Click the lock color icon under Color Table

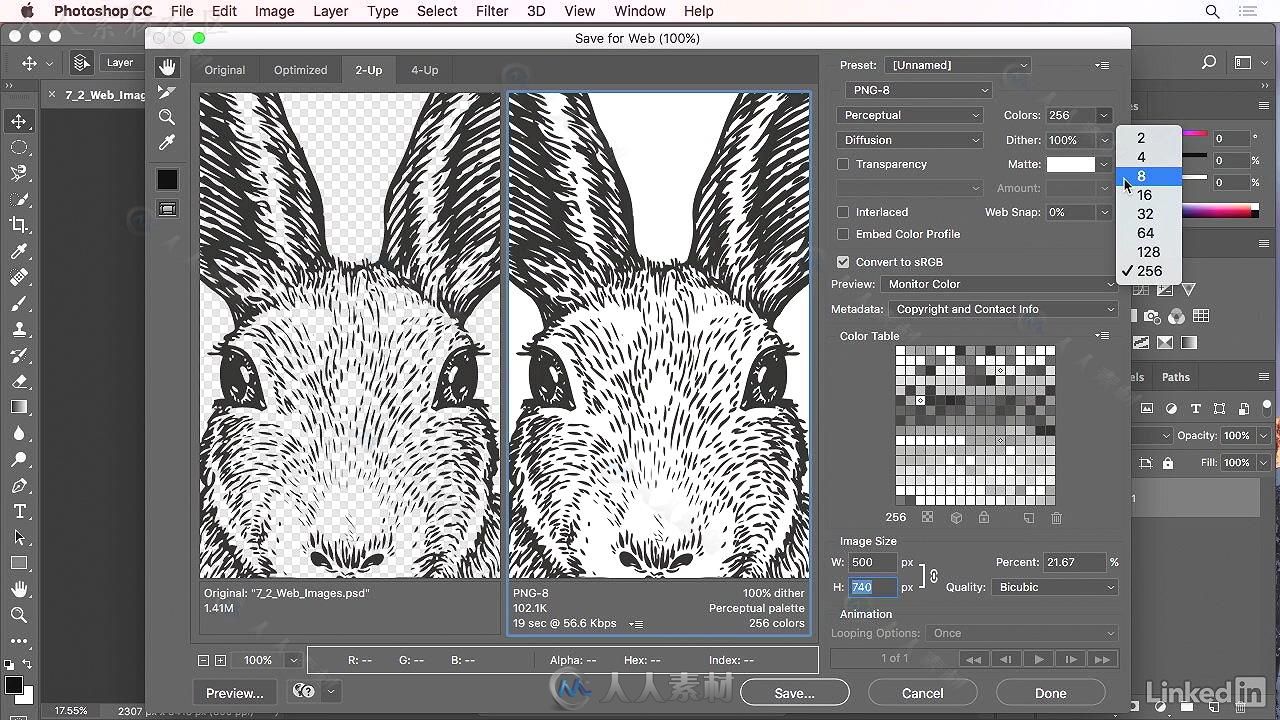[x=984, y=517]
